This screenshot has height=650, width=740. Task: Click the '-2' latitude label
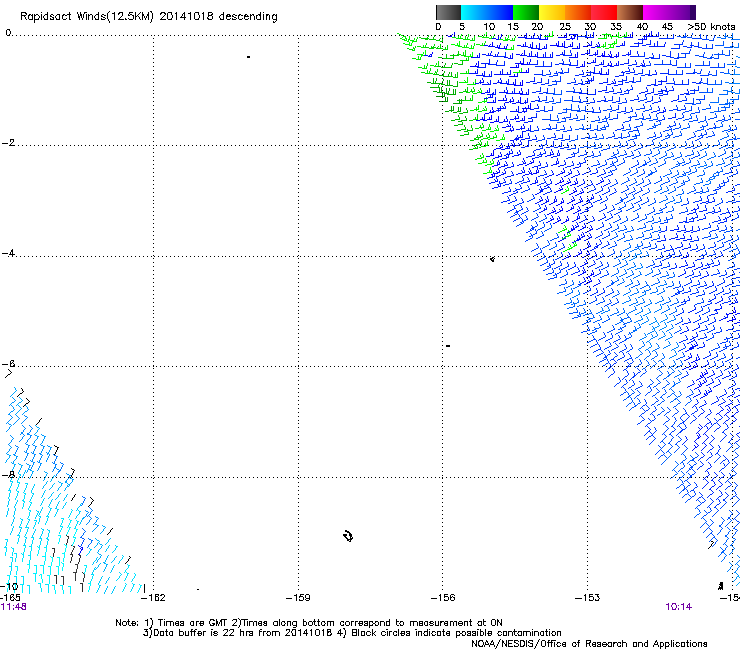pos(8,143)
